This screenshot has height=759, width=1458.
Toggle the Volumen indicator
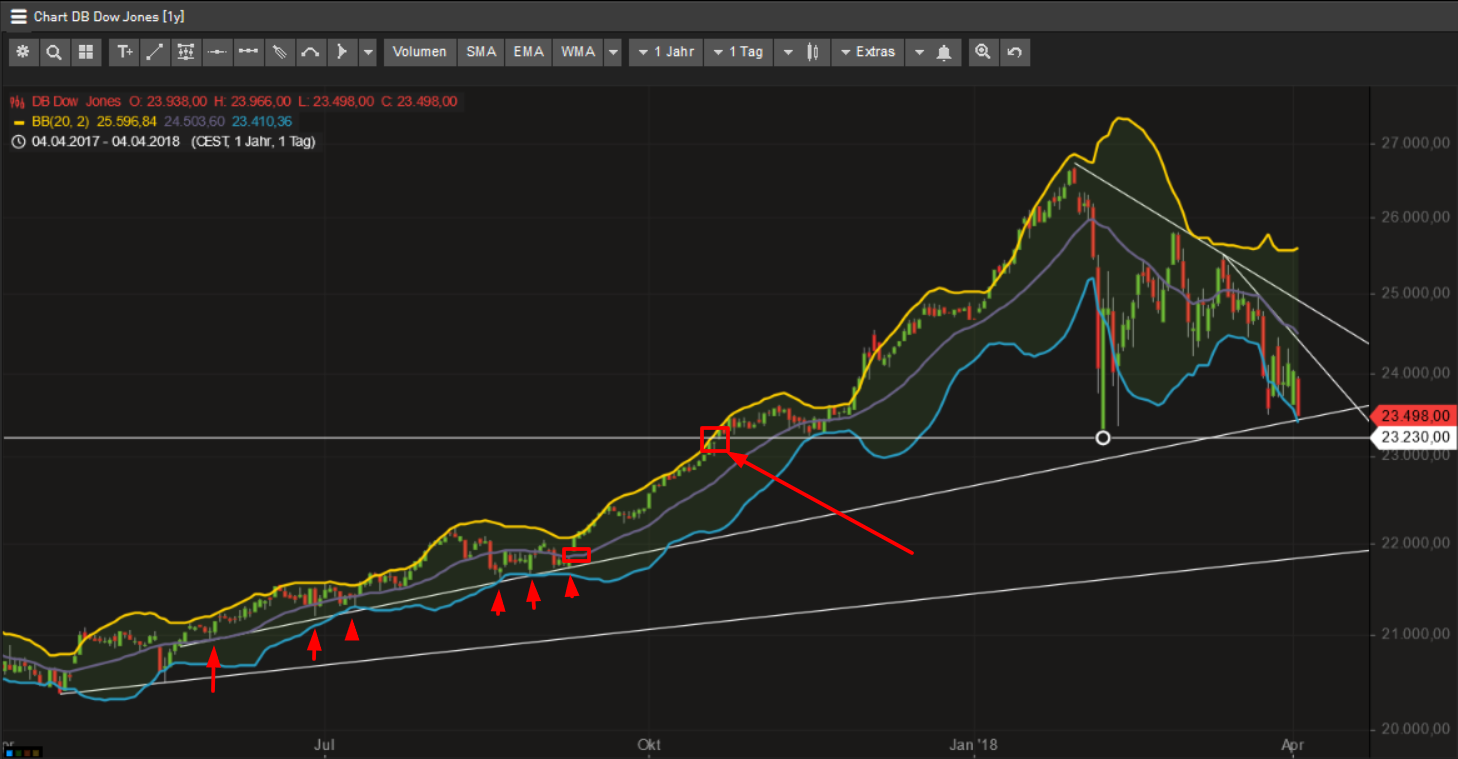(420, 52)
